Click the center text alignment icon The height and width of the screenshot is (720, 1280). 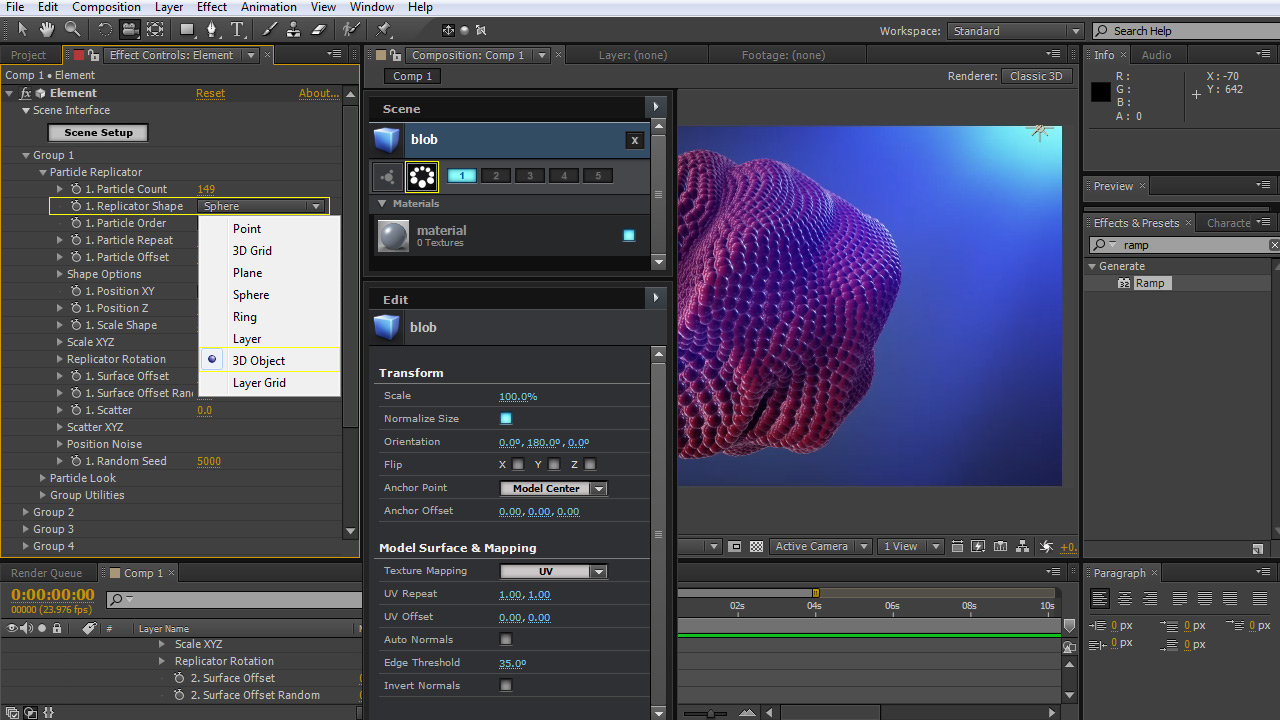[x=1125, y=599]
